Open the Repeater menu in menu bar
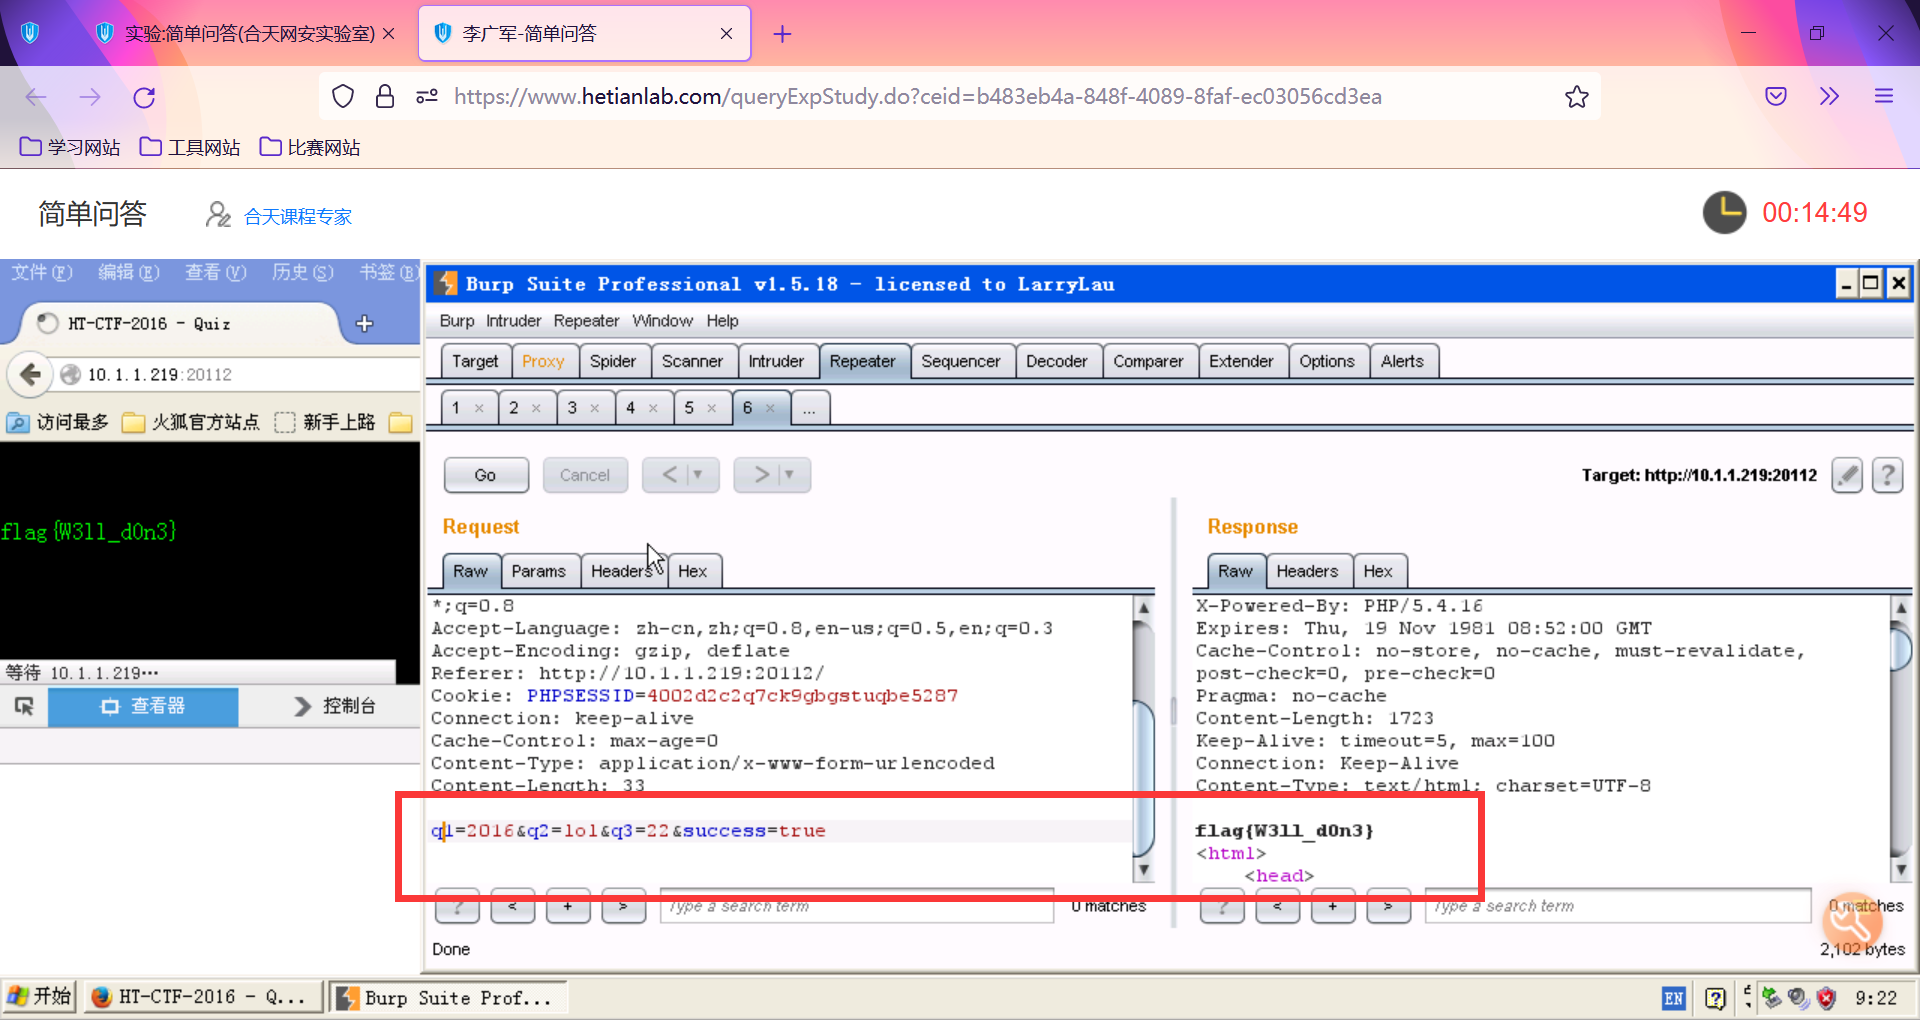 point(586,321)
